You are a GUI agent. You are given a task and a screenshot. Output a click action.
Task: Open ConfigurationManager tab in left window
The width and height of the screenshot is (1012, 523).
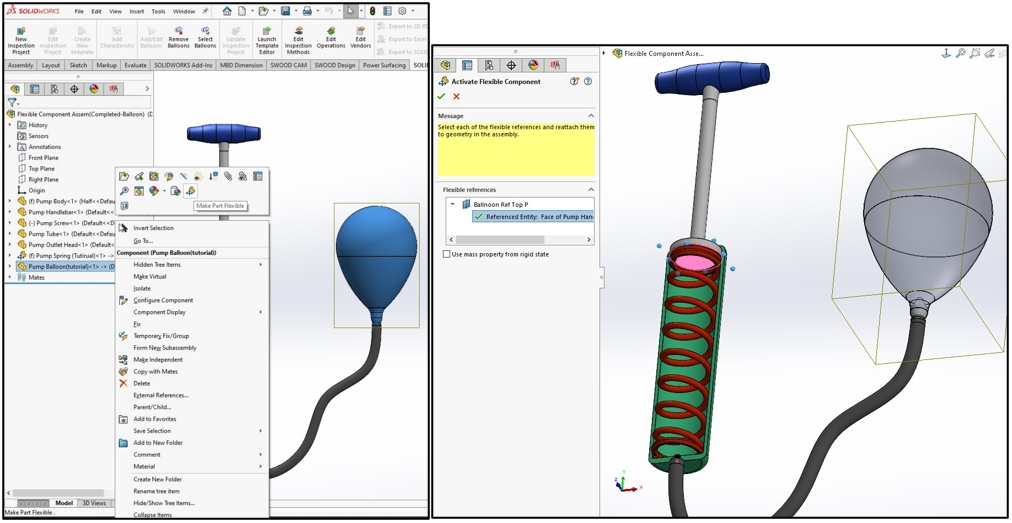54,89
